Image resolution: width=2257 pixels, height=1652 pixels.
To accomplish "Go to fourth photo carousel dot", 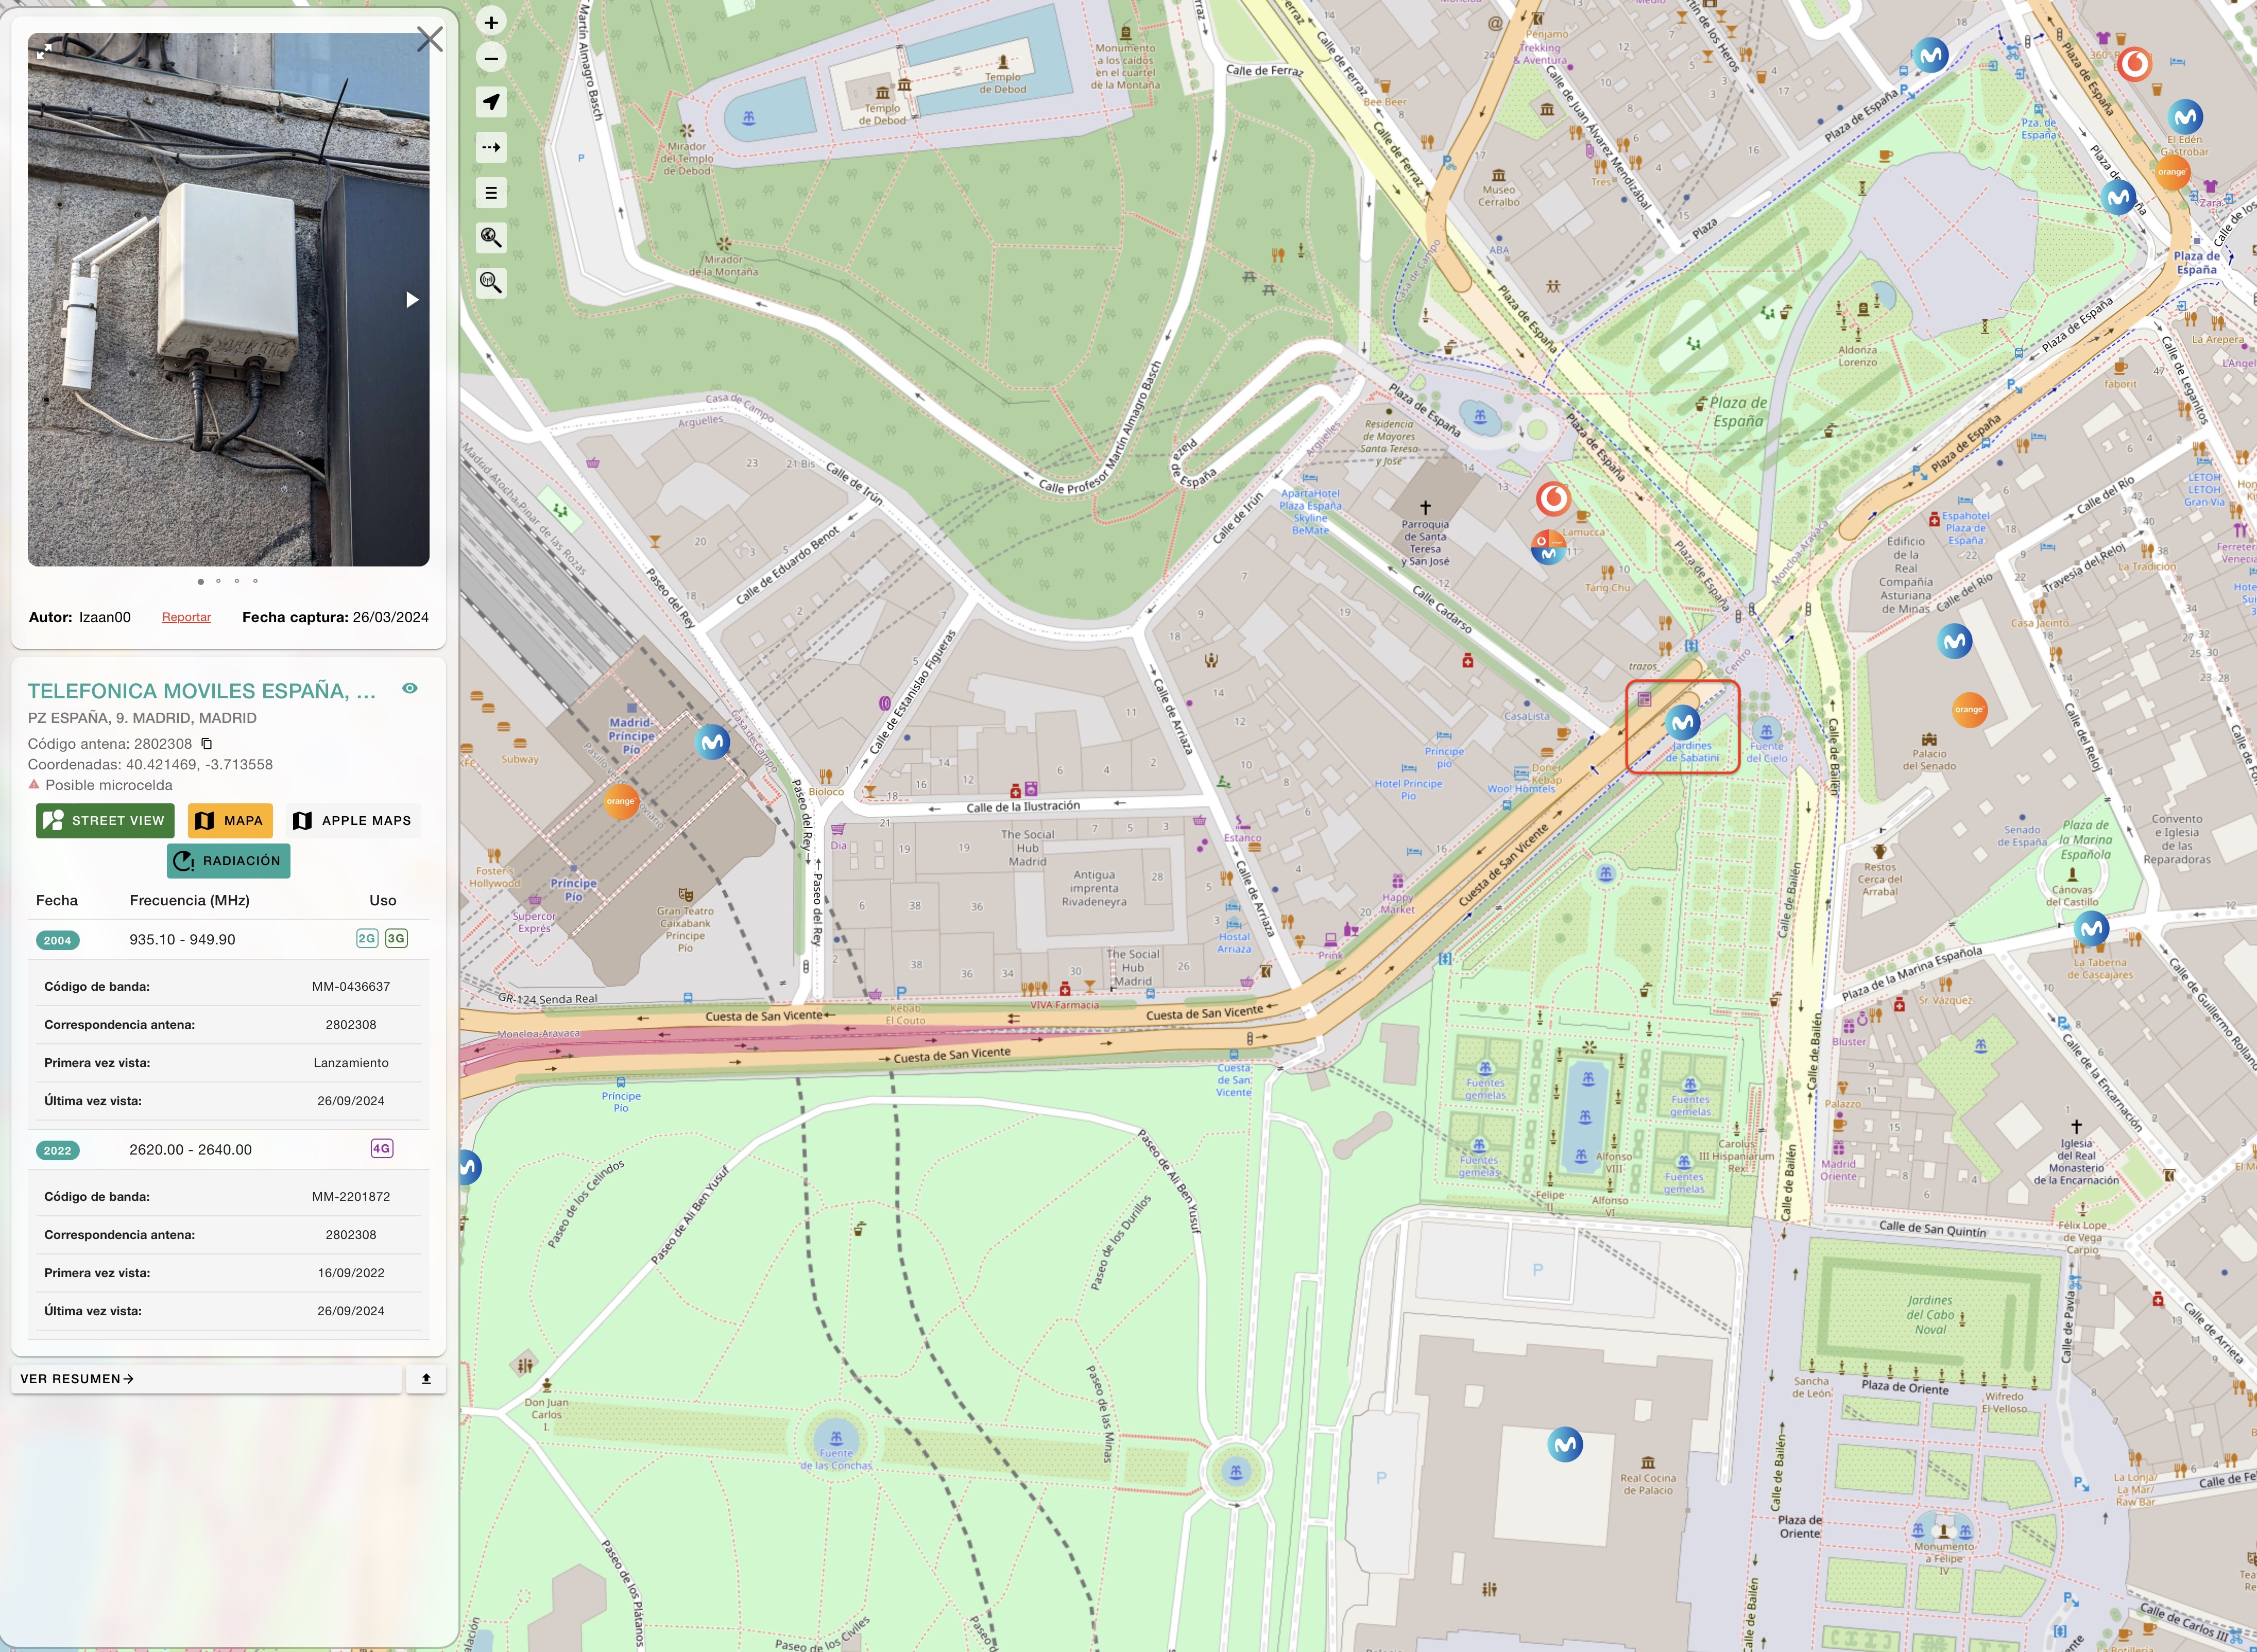I will (x=255, y=581).
